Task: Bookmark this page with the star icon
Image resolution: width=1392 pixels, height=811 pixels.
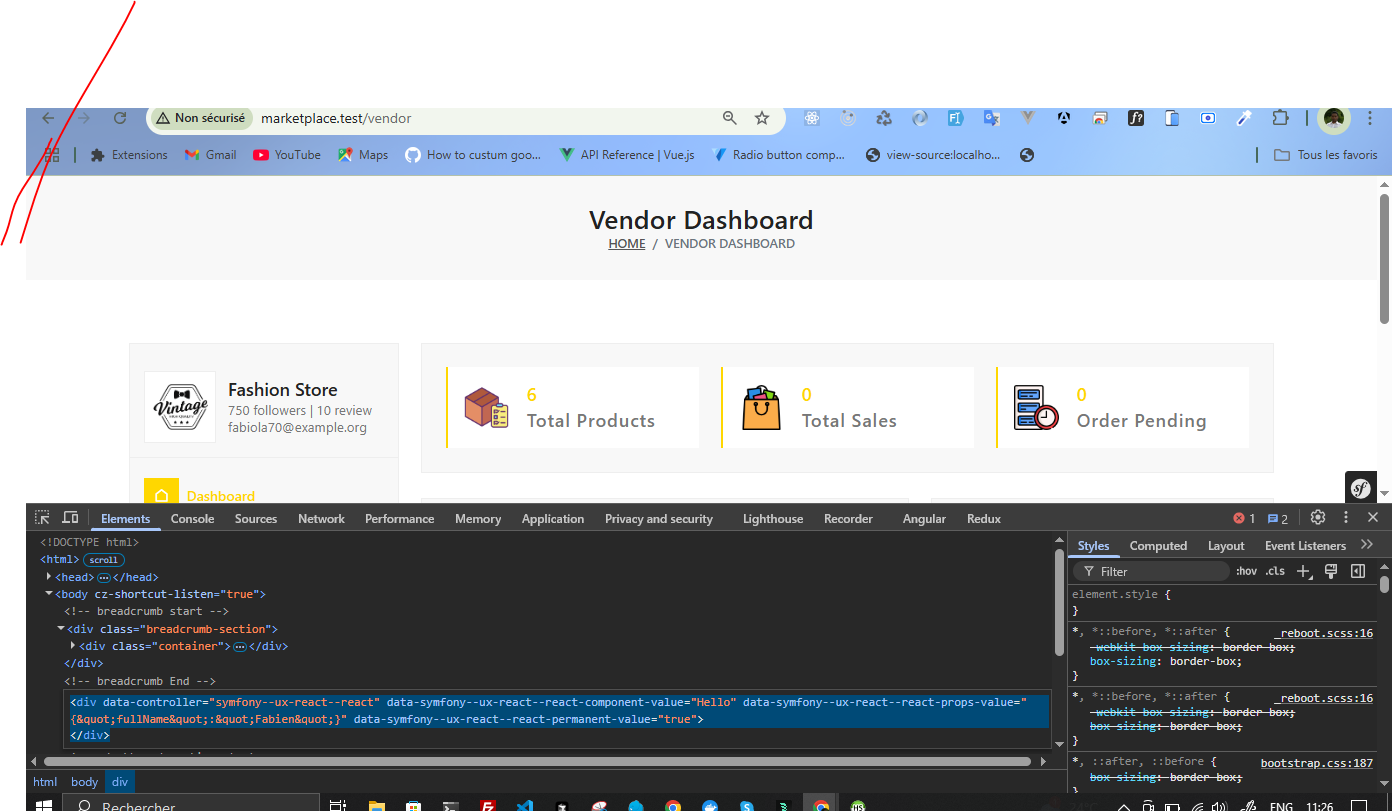Action: tap(762, 118)
